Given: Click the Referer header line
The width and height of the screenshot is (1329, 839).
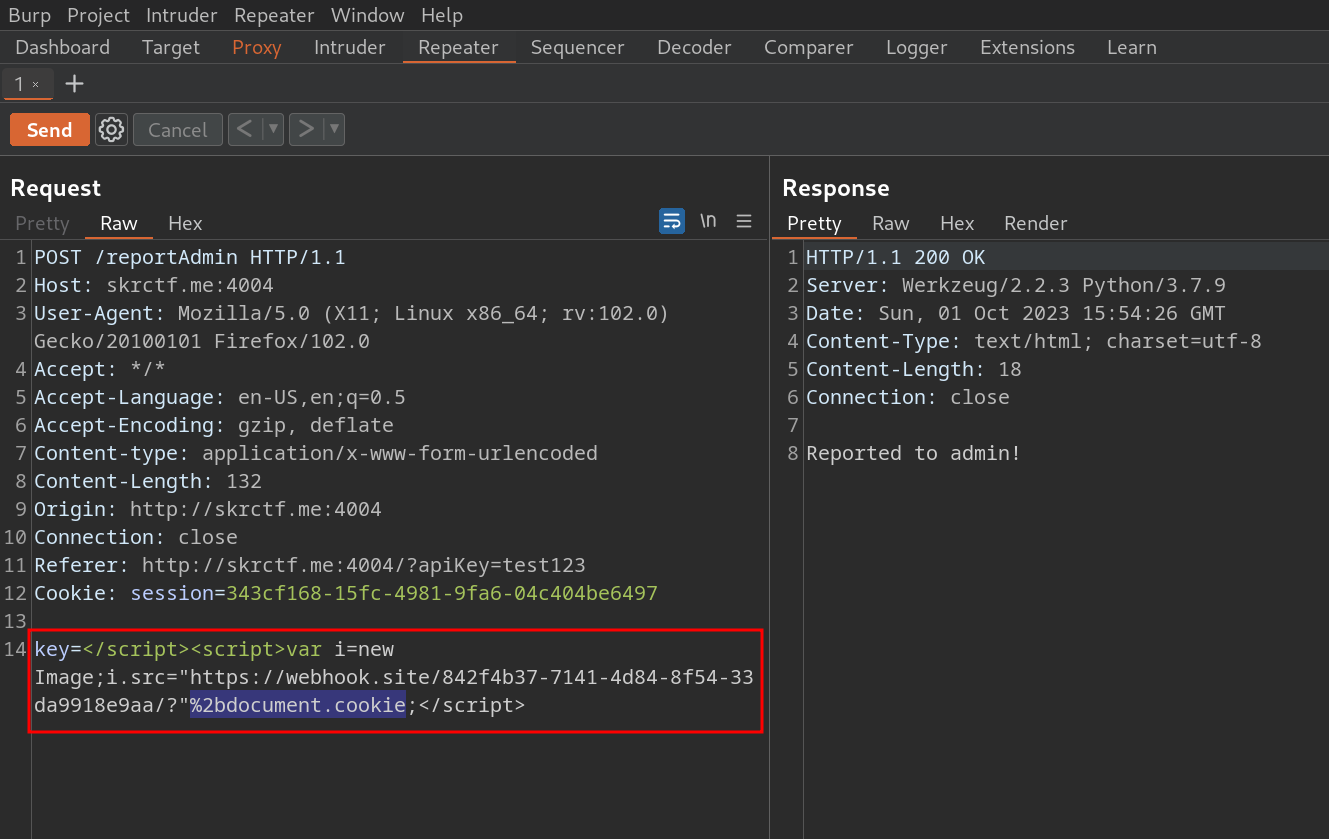Looking at the screenshot, I should (310, 565).
